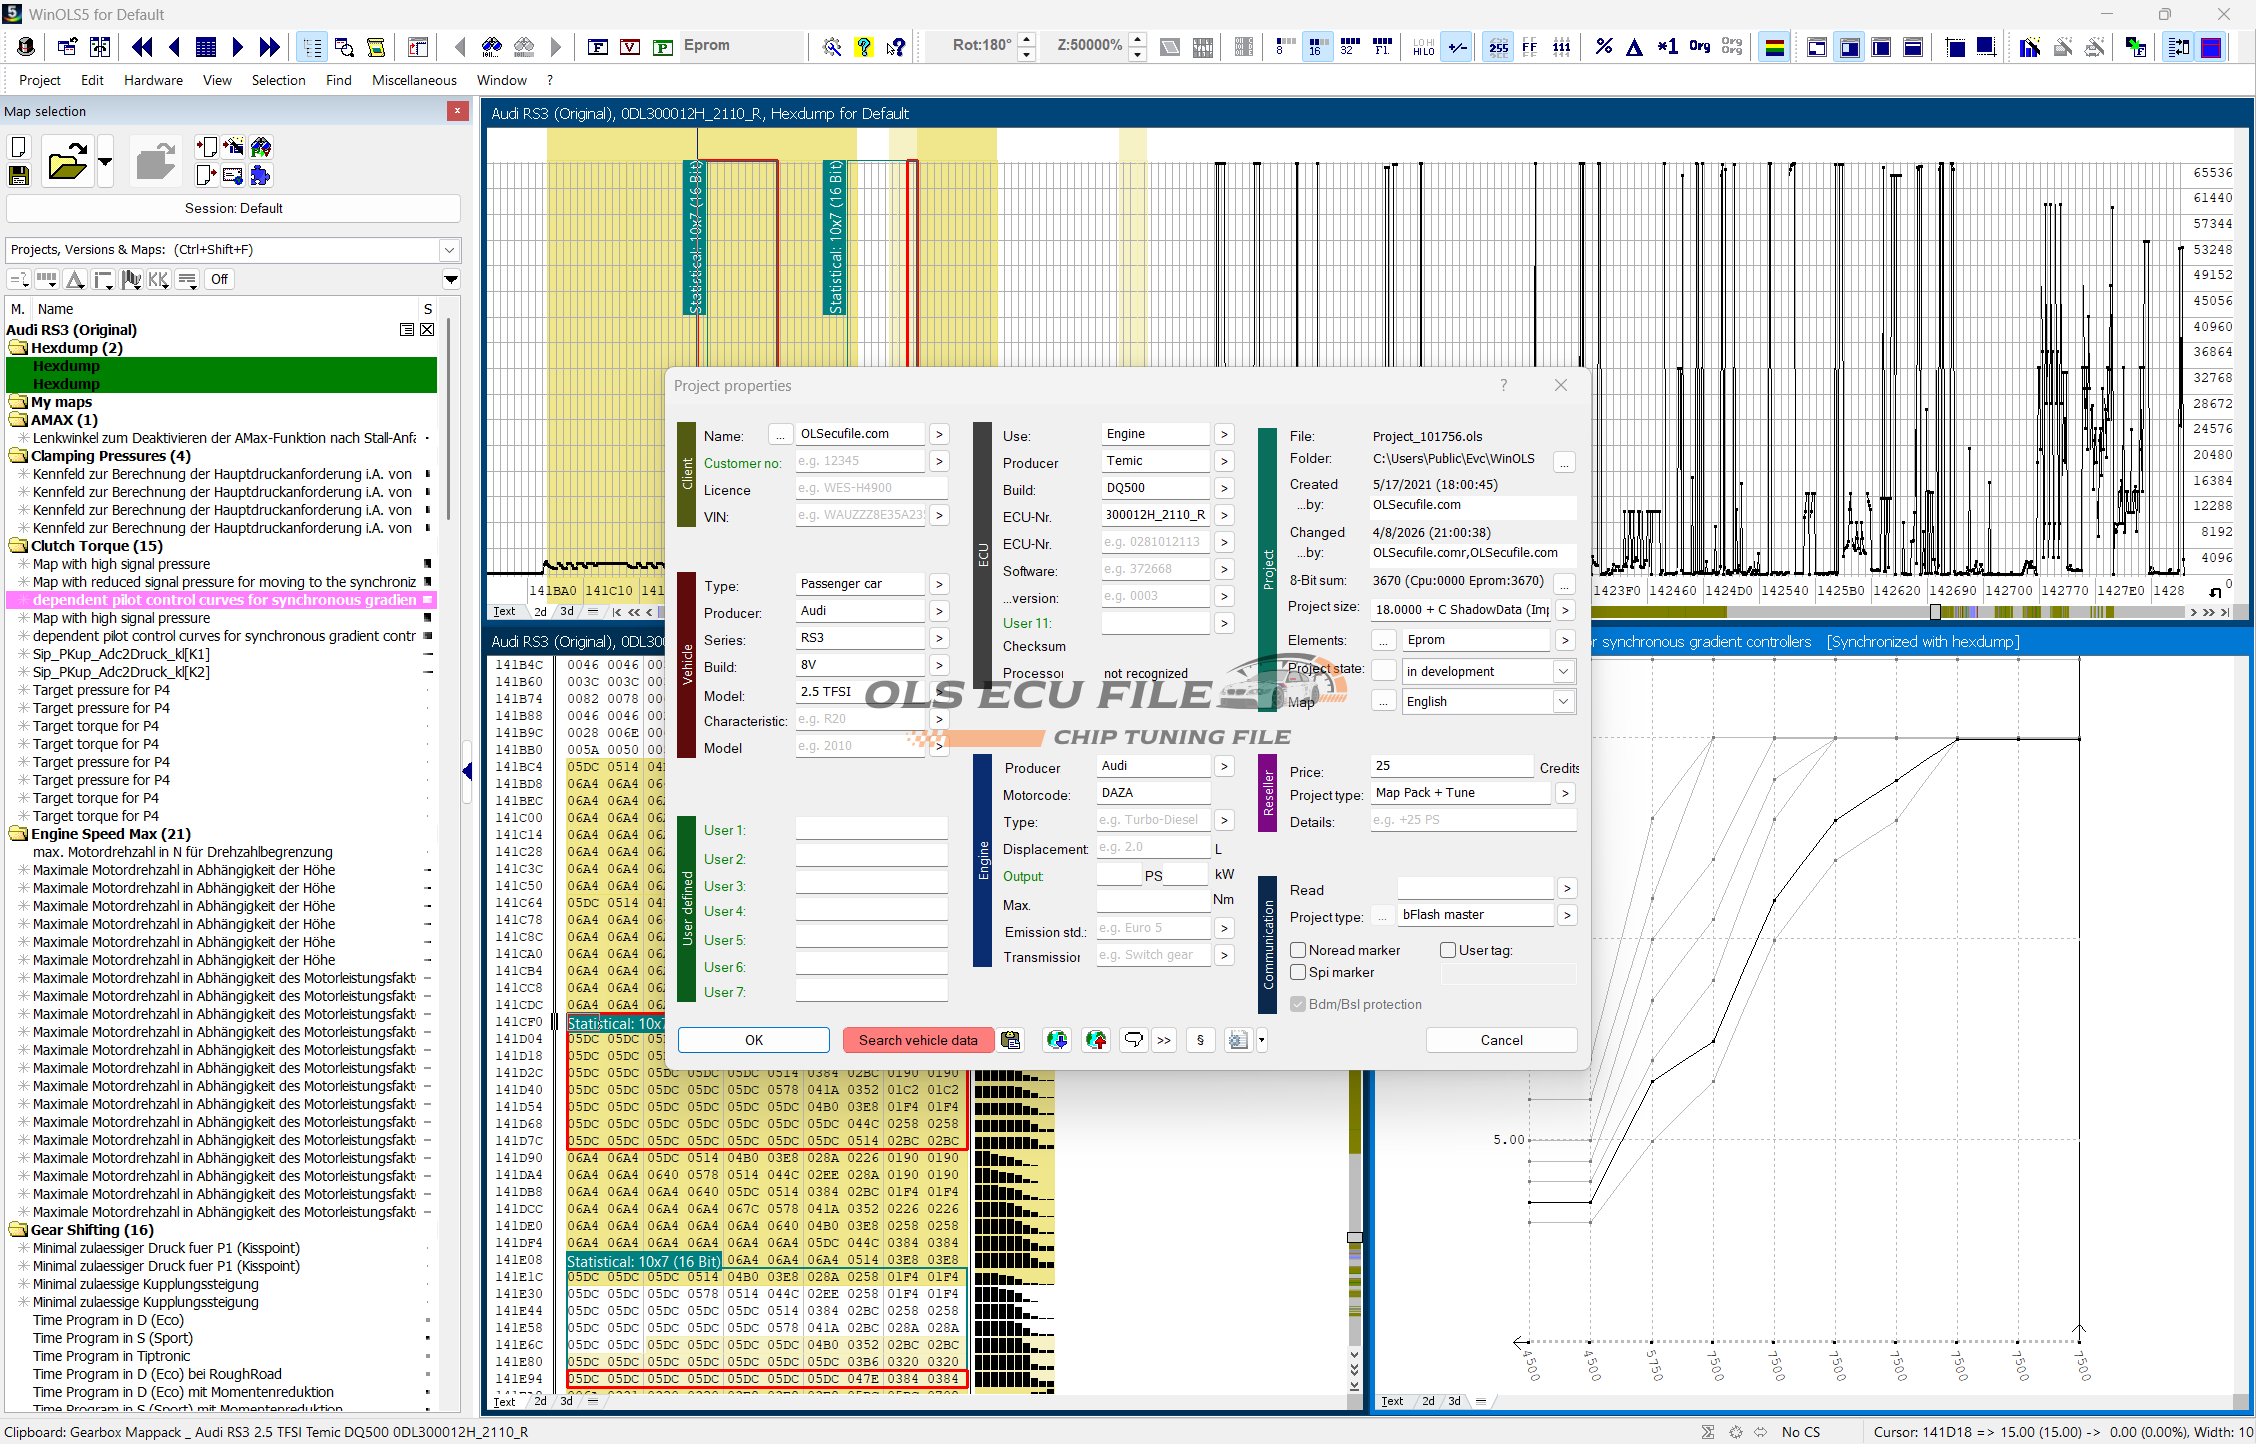2256x1444 pixels.
Task: Check the Spi marker checkbox
Action: tap(1298, 972)
